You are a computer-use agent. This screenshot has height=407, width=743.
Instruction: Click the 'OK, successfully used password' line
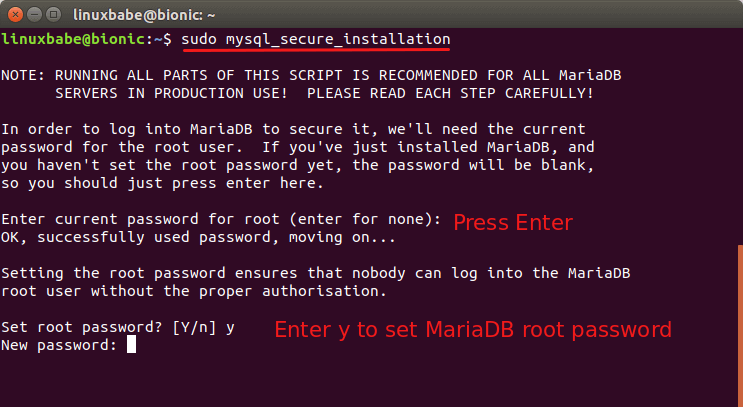200,237
